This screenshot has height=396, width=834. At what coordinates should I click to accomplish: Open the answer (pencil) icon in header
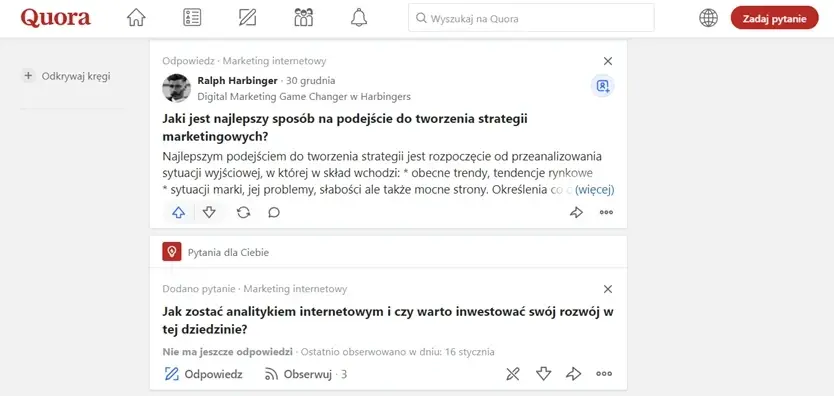[247, 18]
